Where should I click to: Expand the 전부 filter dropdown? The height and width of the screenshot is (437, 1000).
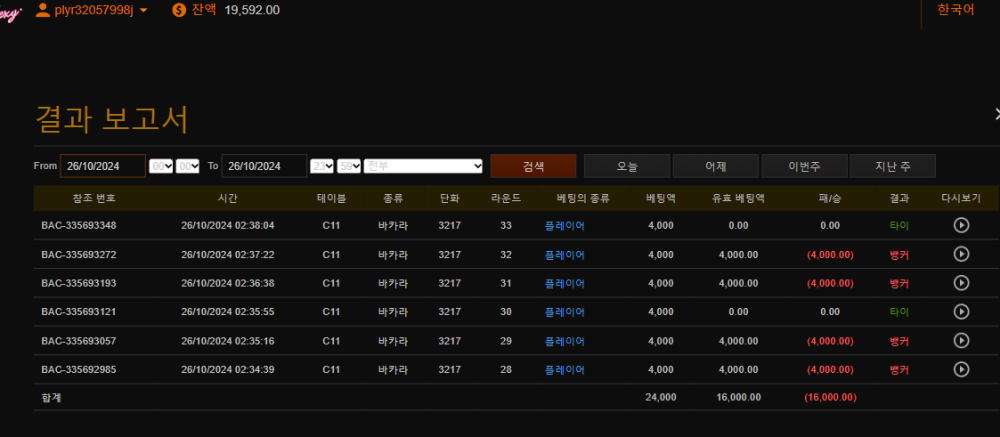pyautogui.click(x=423, y=166)
